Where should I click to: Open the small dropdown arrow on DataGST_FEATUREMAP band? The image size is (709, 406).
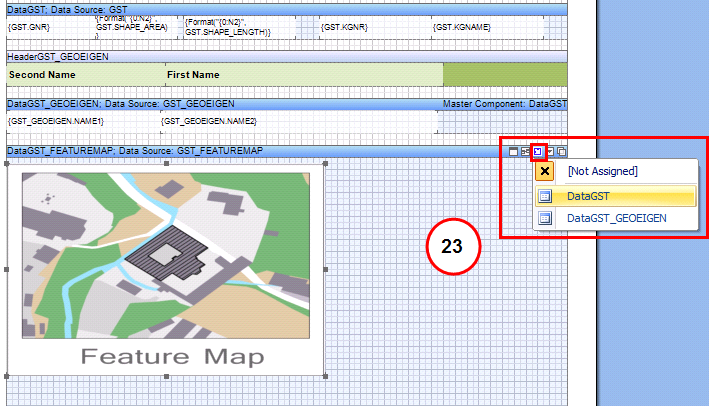click(x=550, y=151)
